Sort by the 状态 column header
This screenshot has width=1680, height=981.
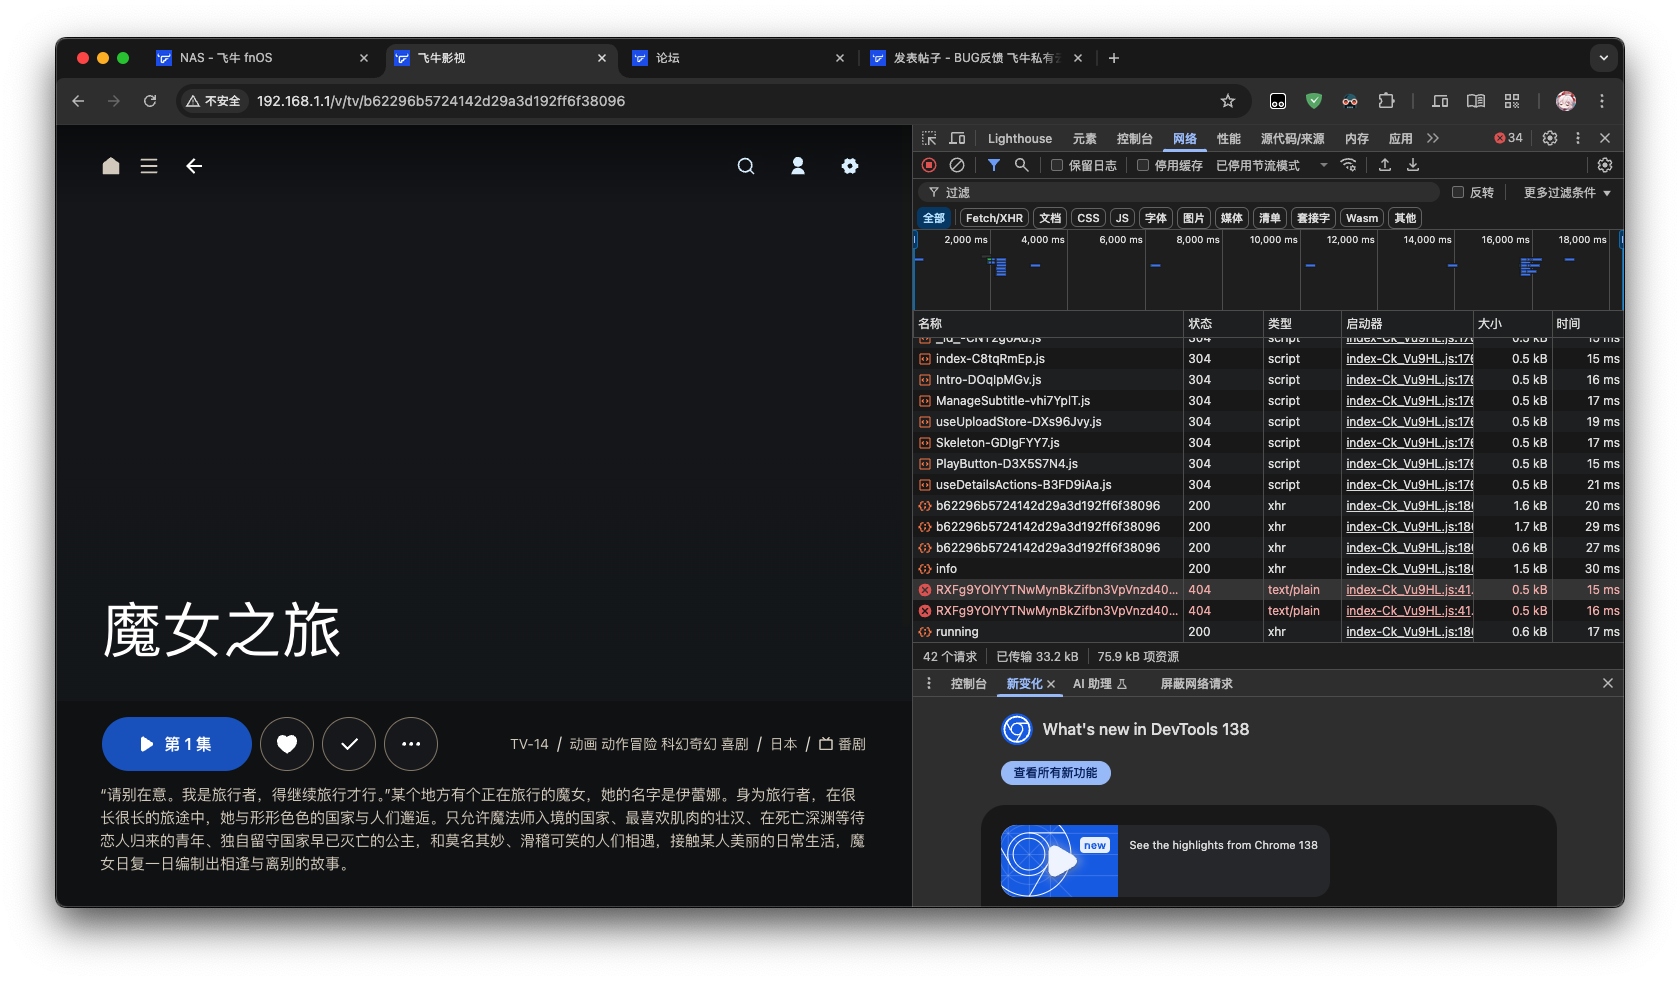tap(1222, 323)
